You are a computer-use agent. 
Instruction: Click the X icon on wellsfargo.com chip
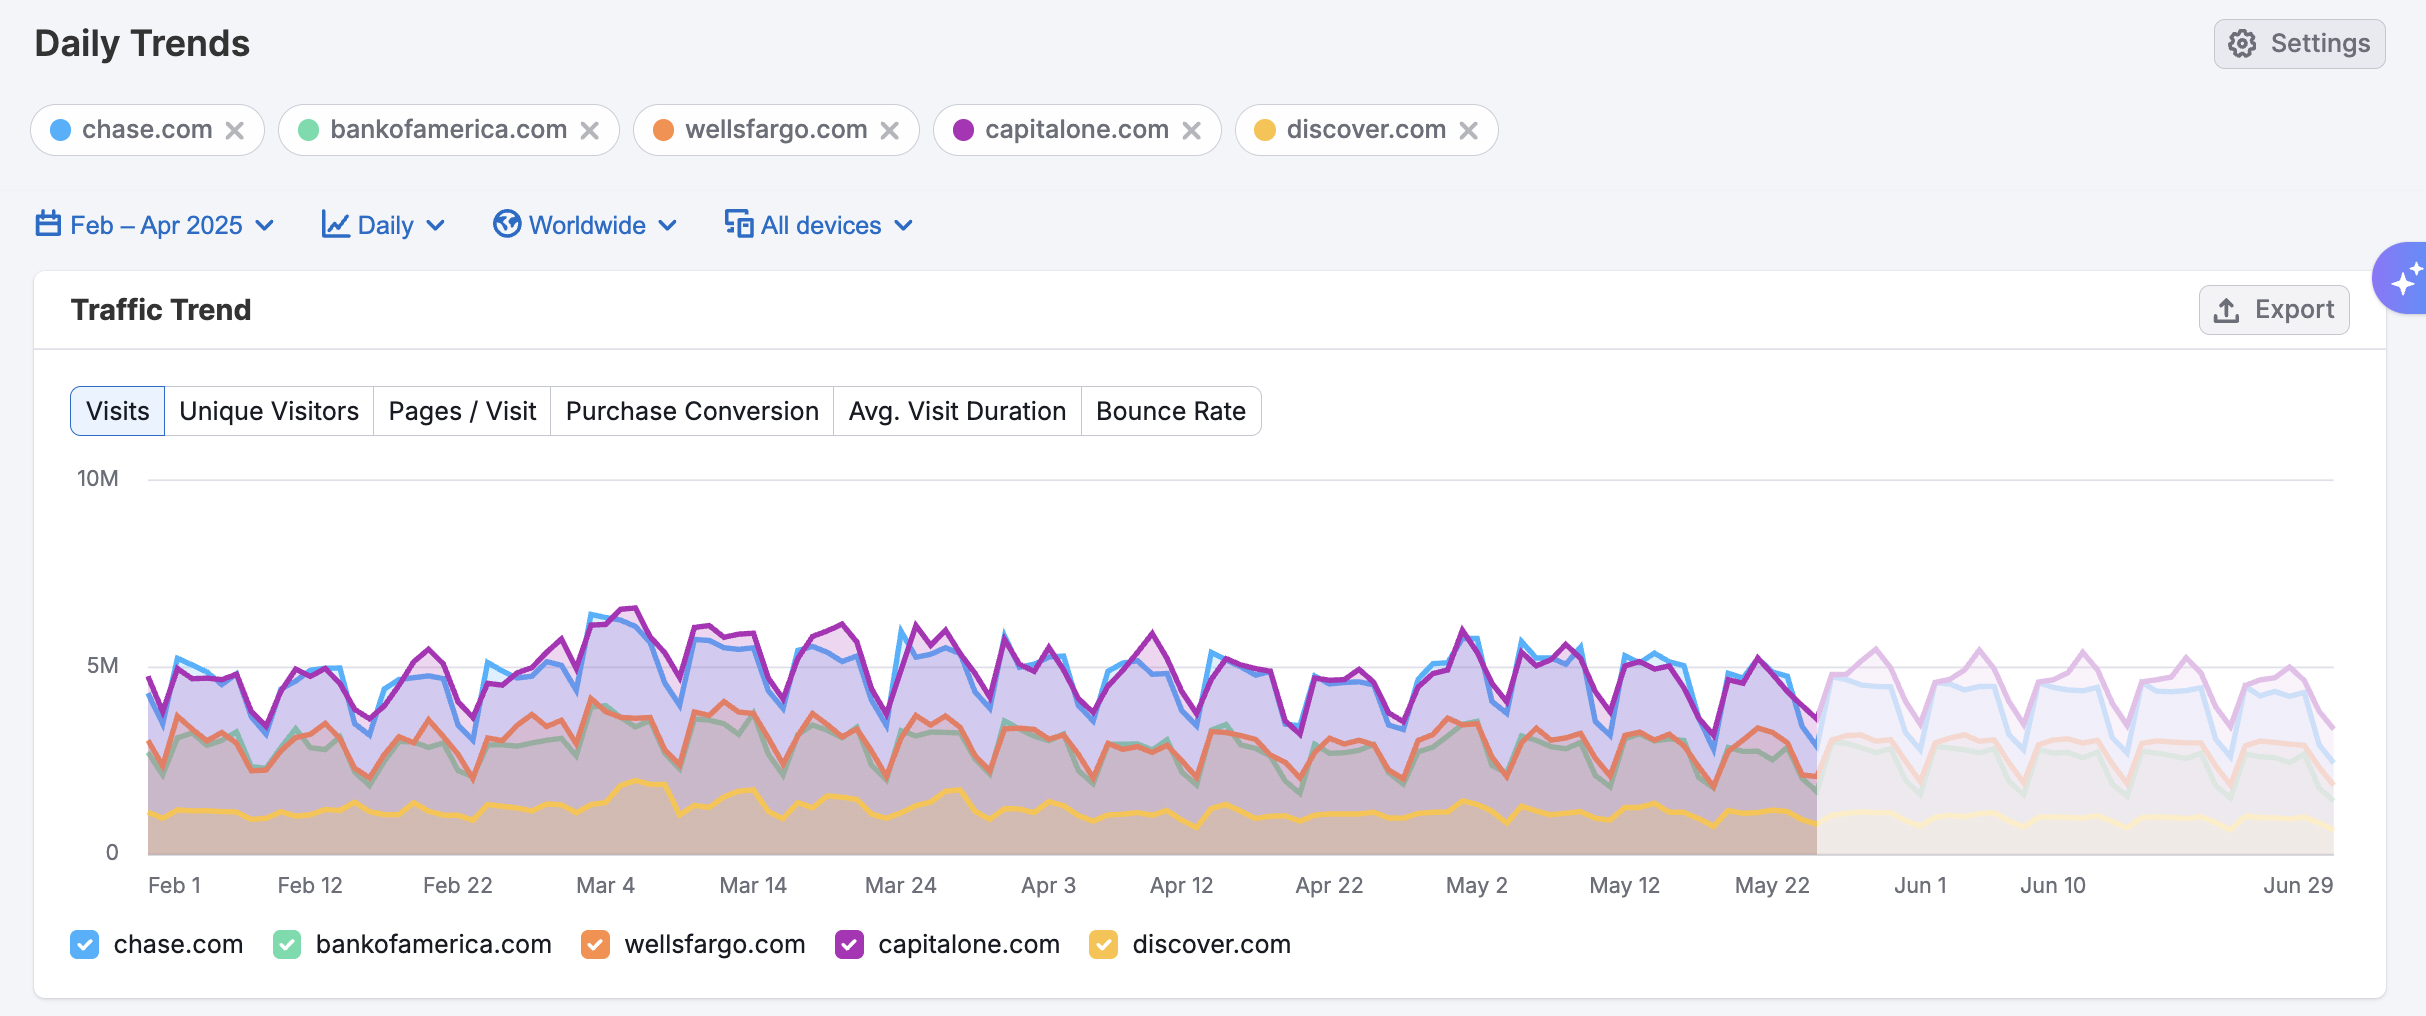pyautogui.click(x=890, y=131)
